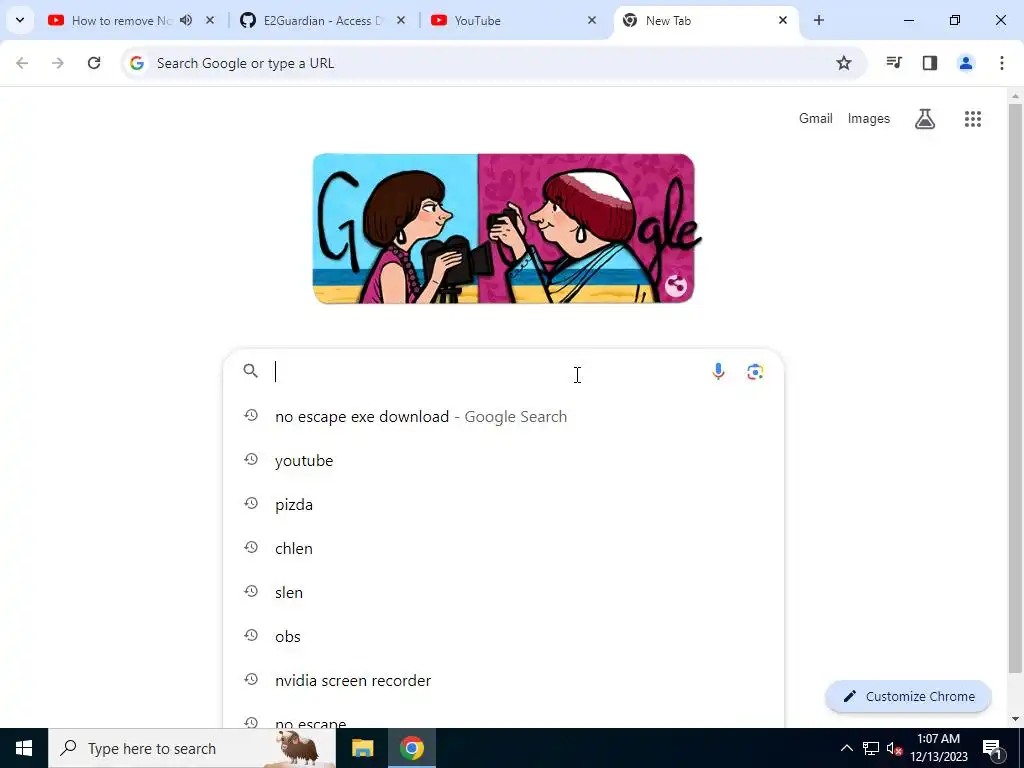Close the How to remove tab
This screenshot has height=768, width=1024.
click(x=210, y=20)
